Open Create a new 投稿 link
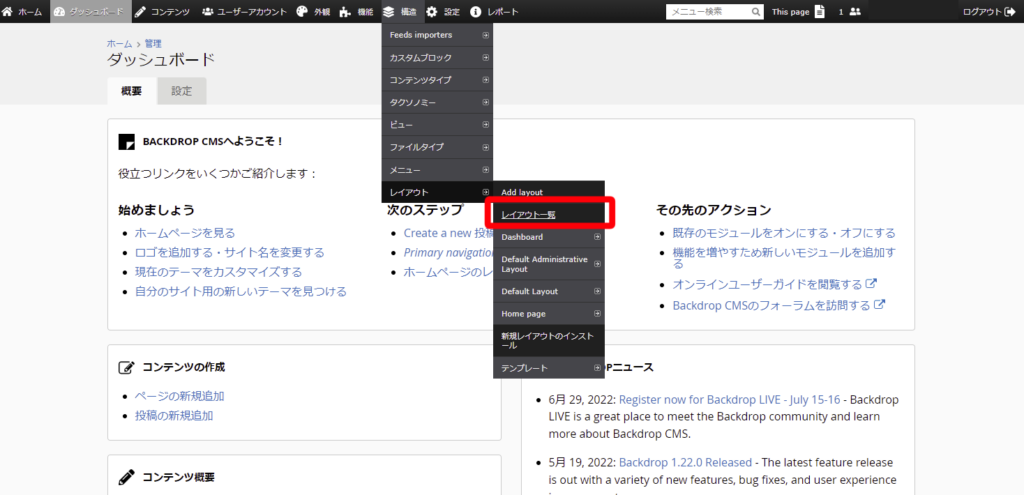 (448, 233)
